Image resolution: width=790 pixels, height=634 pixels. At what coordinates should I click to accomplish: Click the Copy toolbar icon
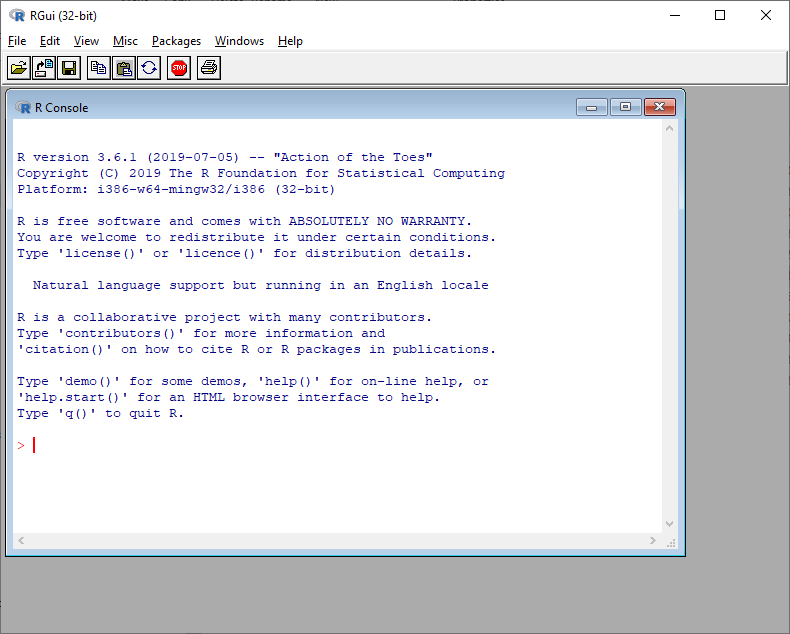(x=98, y=68)
